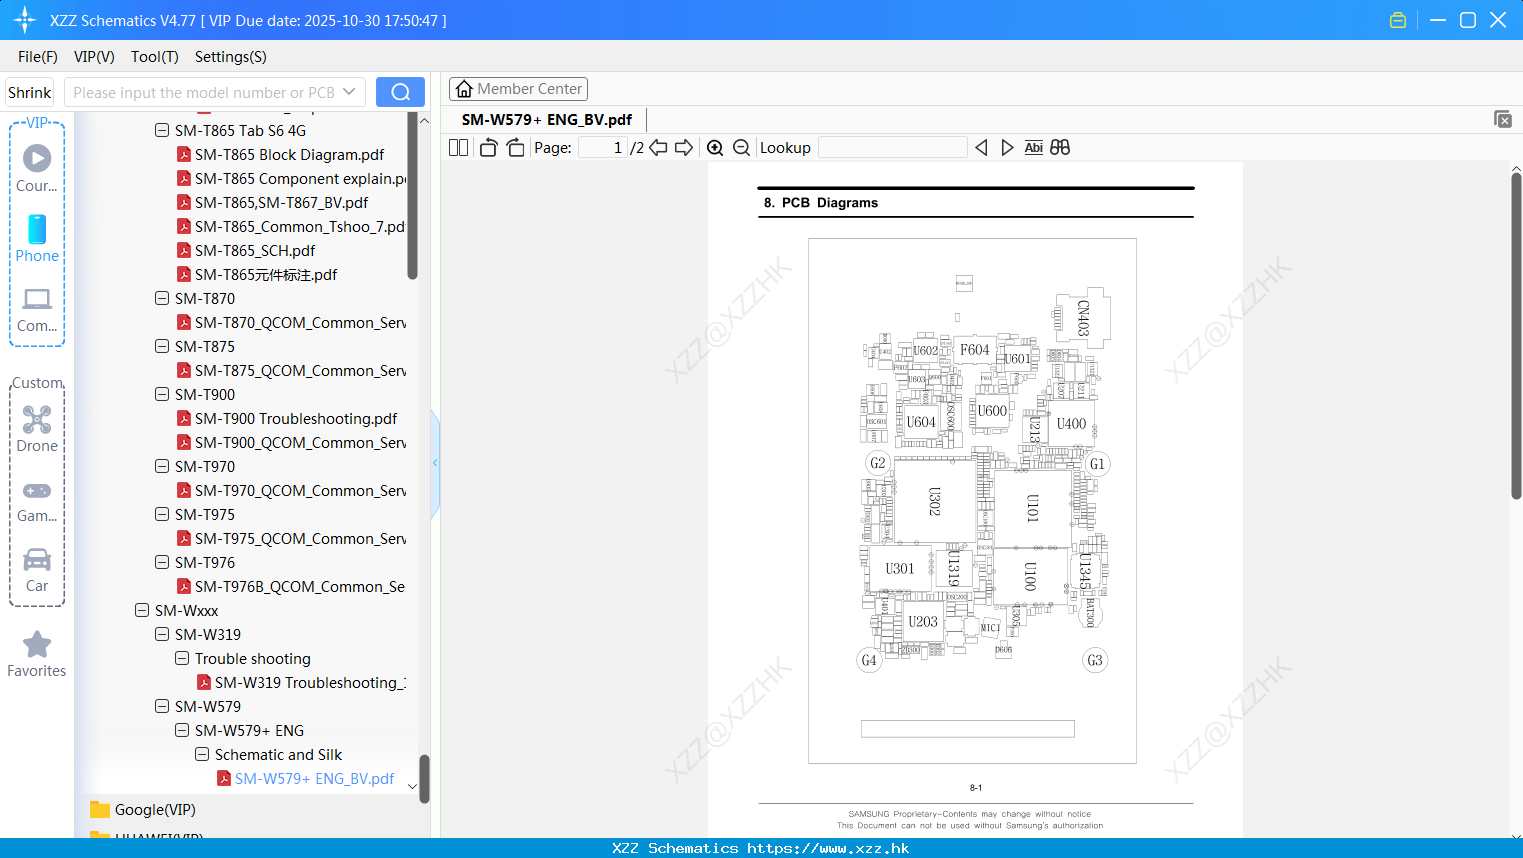Collapse the SM-T970 tree node
The width and height of the screenshot is (1523, 858).
[x=162, y=466]
